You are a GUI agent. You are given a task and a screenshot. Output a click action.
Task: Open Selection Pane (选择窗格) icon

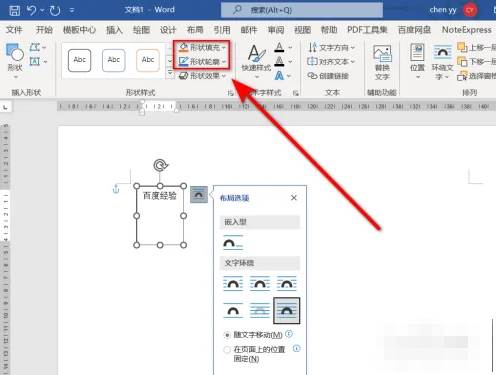pos(462,76)
